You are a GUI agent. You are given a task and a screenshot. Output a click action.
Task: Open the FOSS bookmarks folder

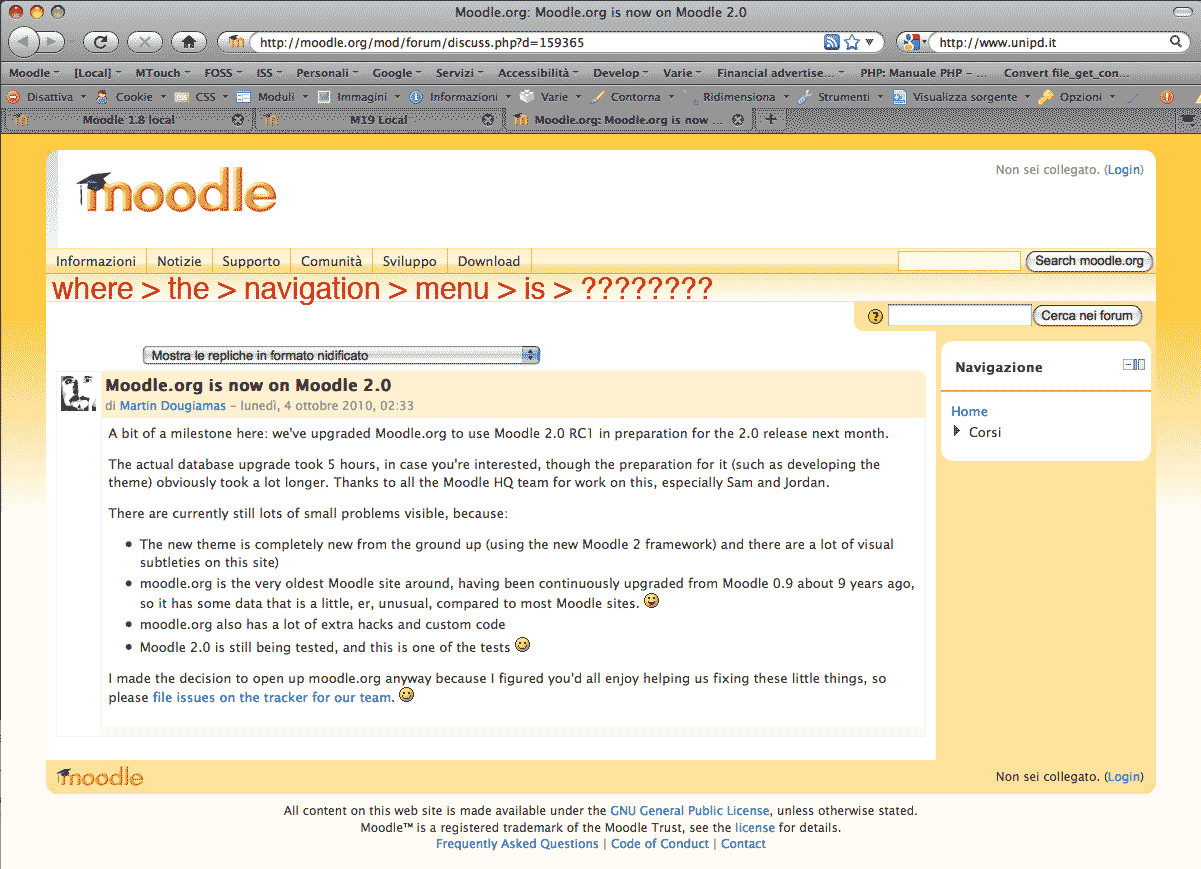pos(224,73)
